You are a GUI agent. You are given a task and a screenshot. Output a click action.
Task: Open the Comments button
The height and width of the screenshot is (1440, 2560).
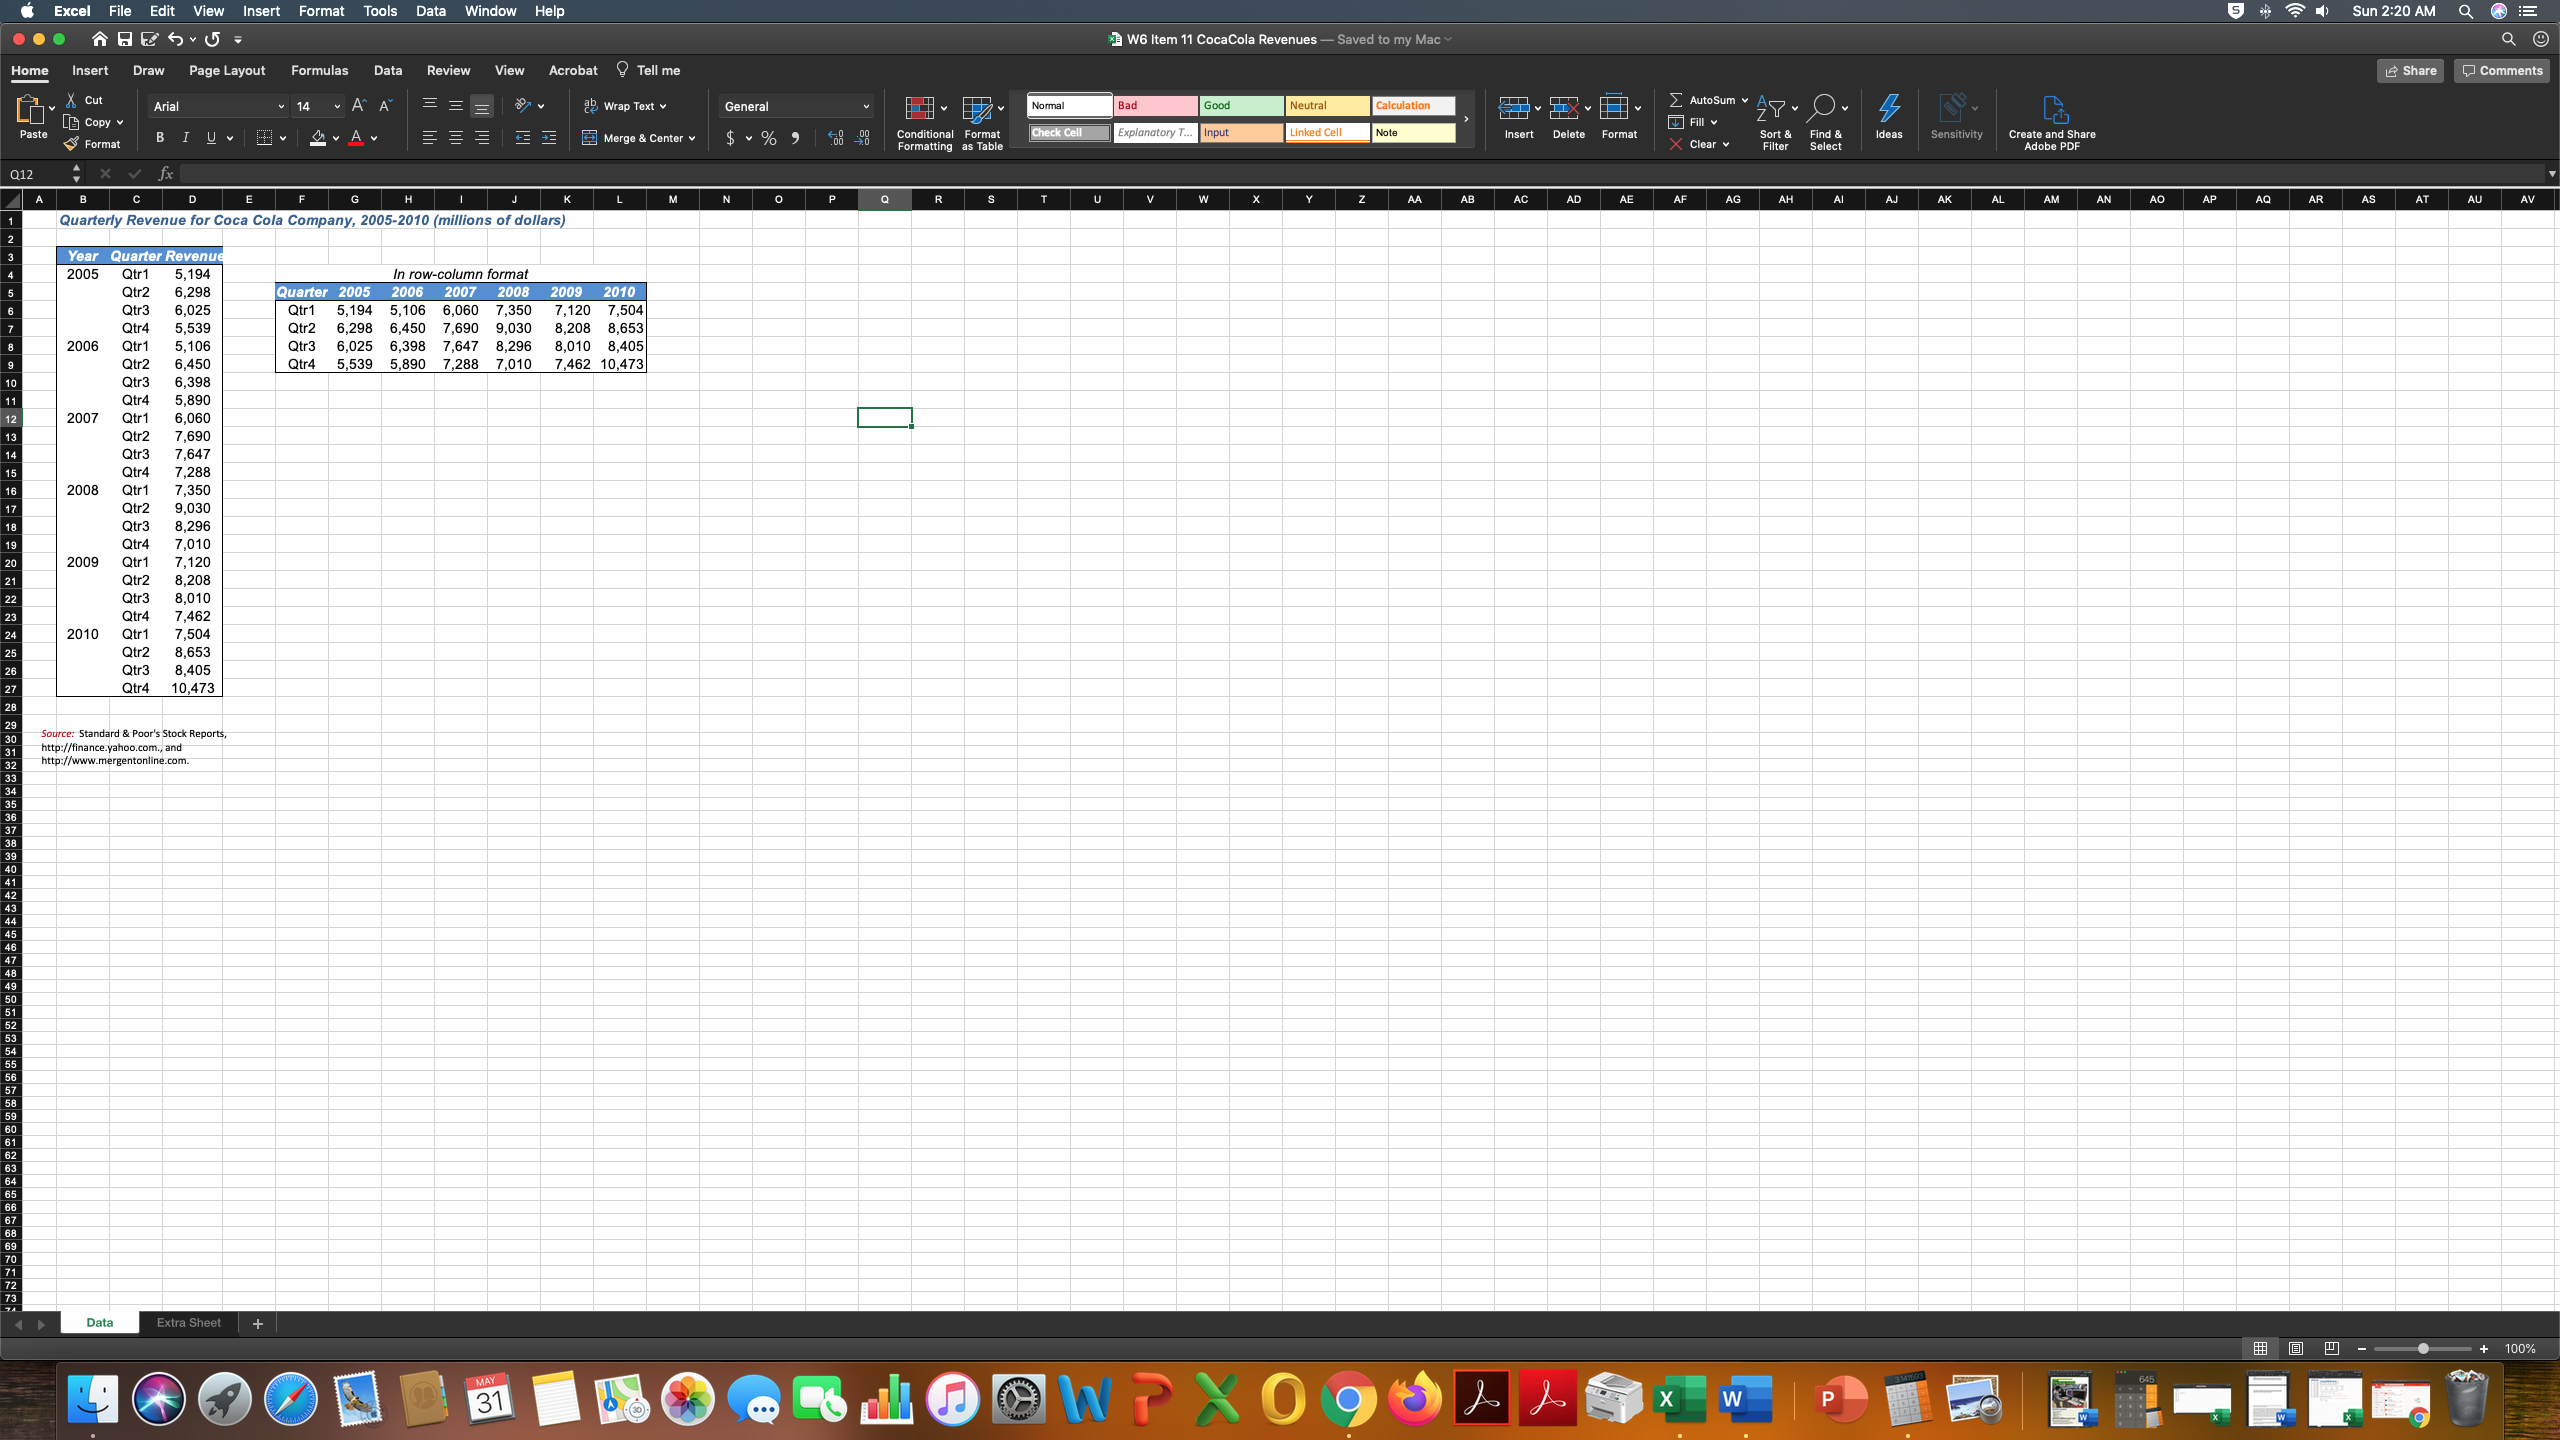(2501, 71)
